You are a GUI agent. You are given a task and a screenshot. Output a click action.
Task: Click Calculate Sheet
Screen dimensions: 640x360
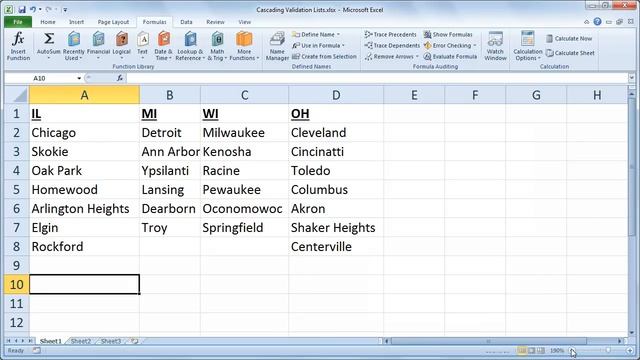click(570, 53)
